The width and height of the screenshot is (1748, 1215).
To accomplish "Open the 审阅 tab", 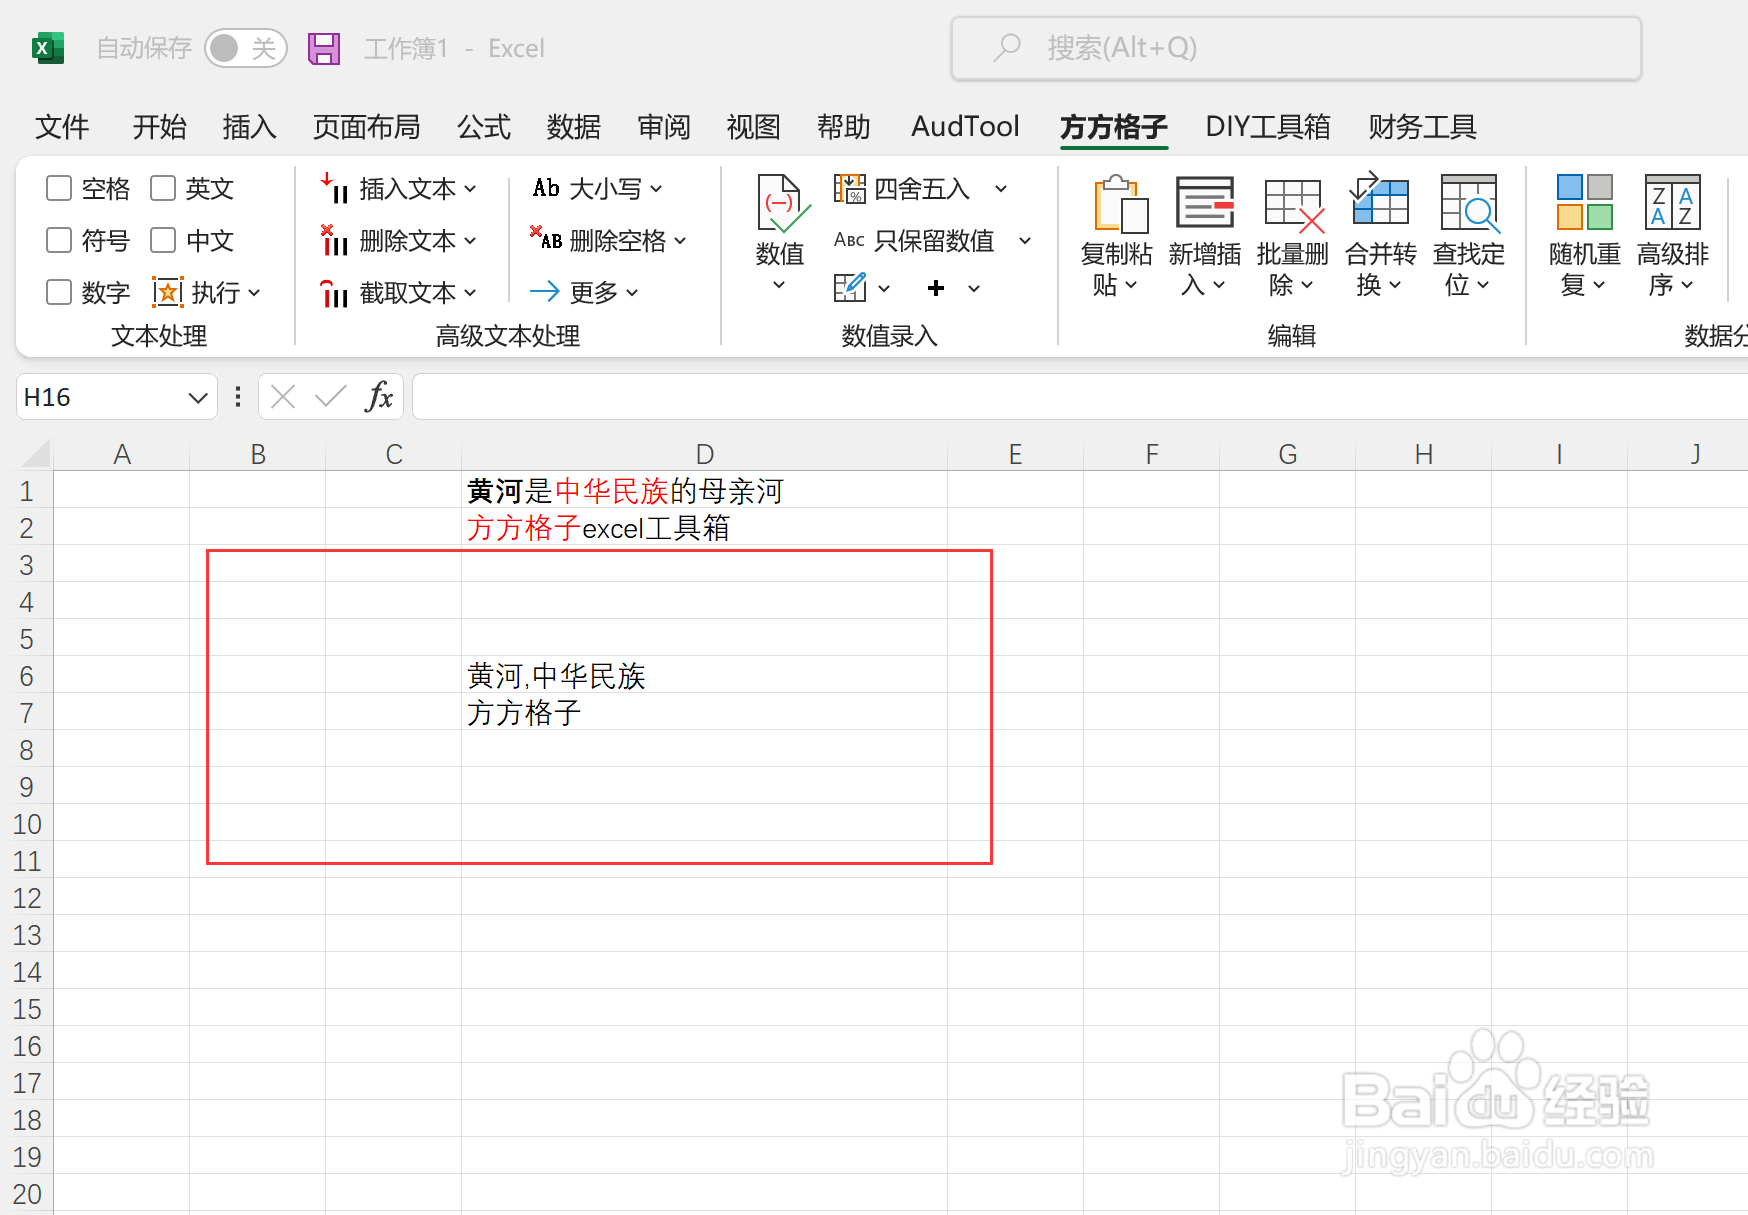I will coord(664,127).
